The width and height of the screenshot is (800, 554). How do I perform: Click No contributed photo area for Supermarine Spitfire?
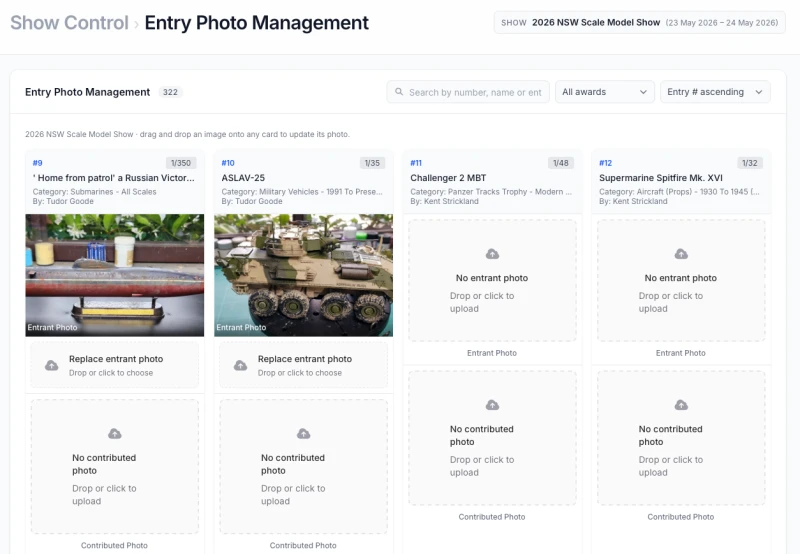click(x=681, y=438)
